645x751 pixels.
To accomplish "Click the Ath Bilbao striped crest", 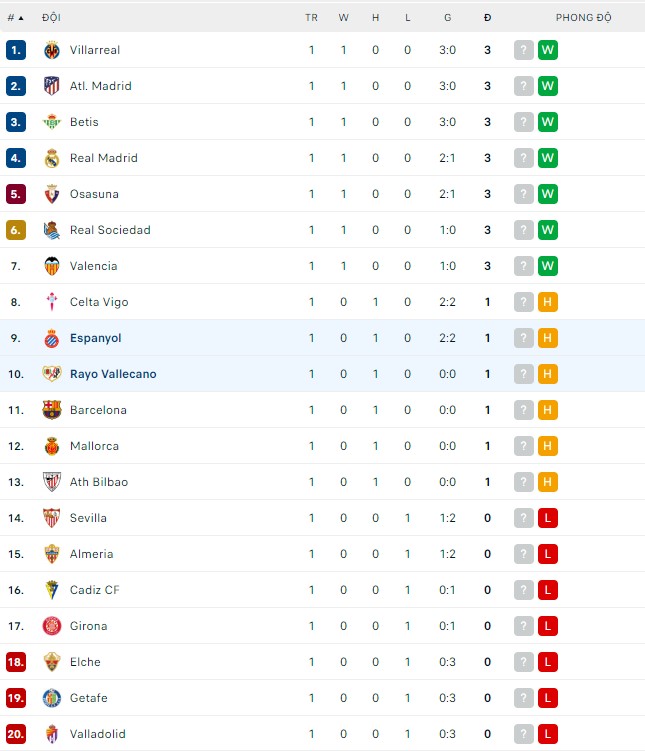I will [x=52, y=482].
